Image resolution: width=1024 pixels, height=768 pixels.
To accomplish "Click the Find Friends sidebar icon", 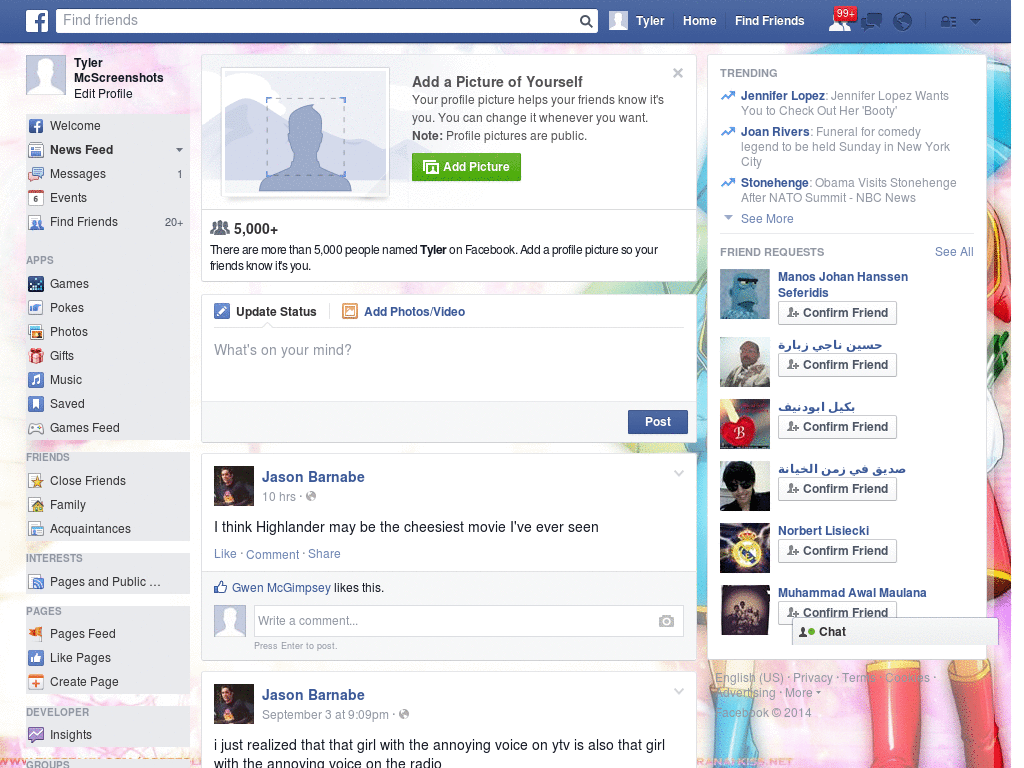I will [x=36, y=222].
